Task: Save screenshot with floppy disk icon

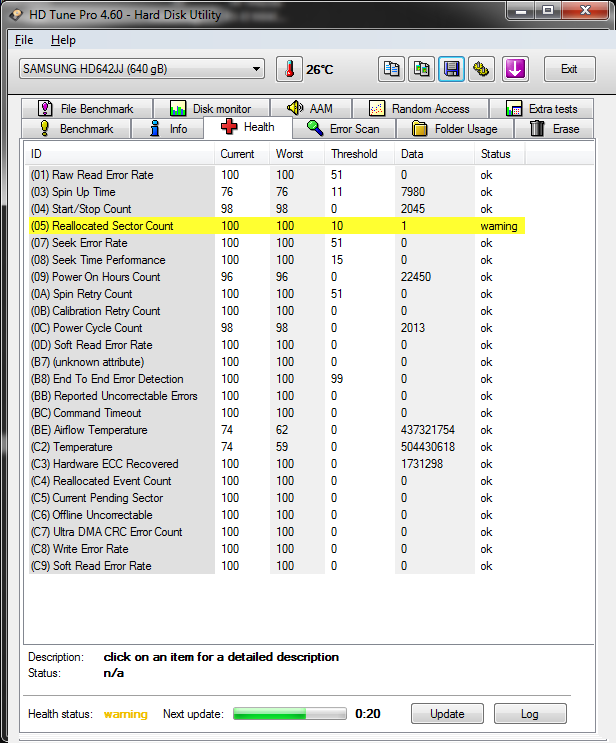Action: [451, 69]
